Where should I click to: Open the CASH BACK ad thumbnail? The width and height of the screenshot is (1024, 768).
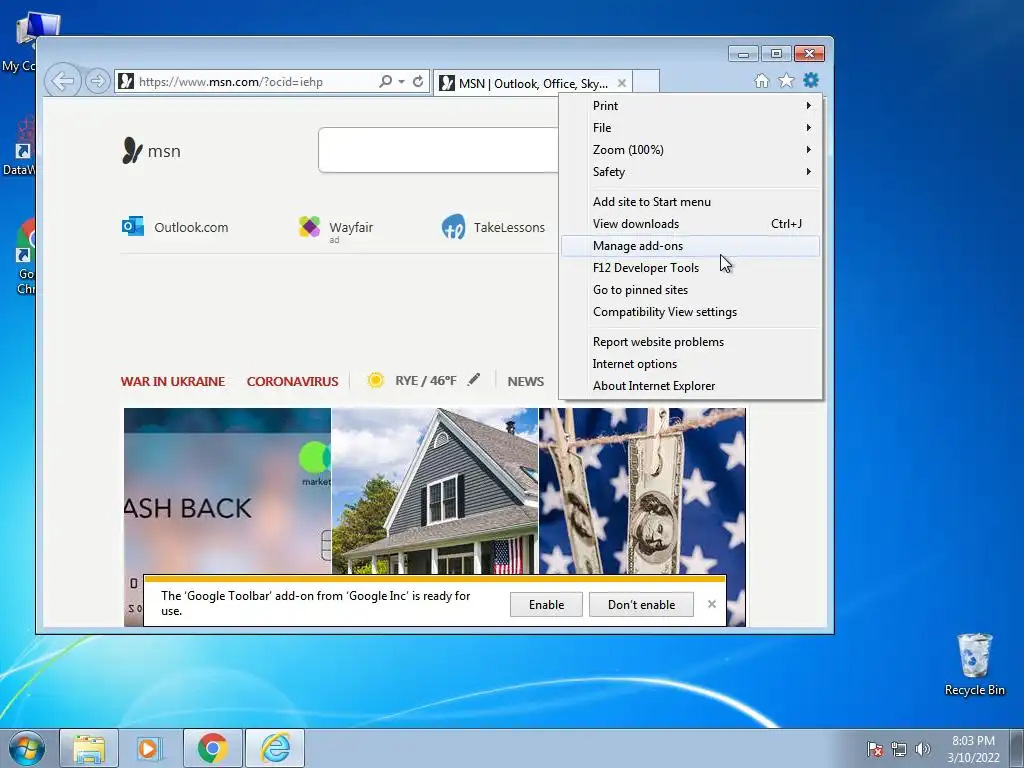(227, 491)
